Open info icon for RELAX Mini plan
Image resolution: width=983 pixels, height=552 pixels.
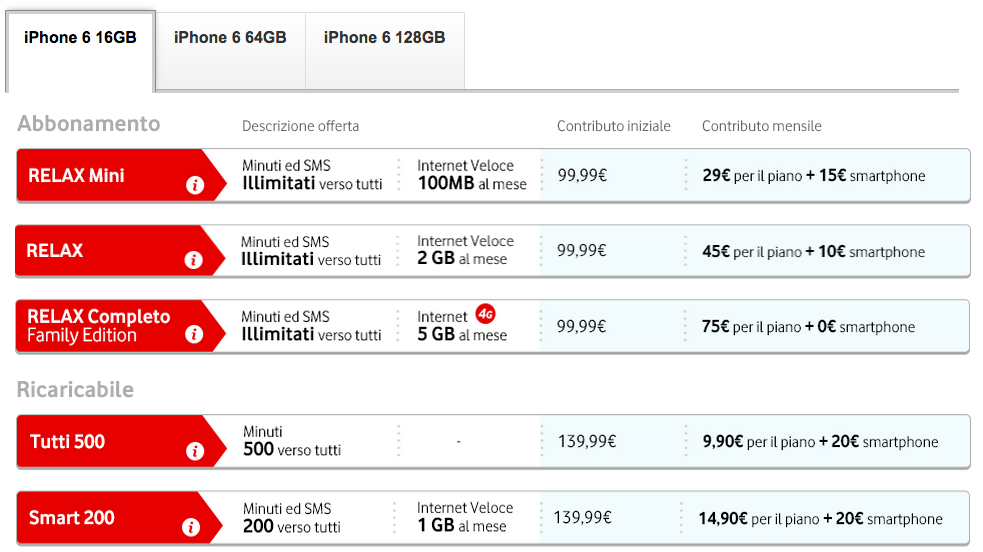[194, 185]
